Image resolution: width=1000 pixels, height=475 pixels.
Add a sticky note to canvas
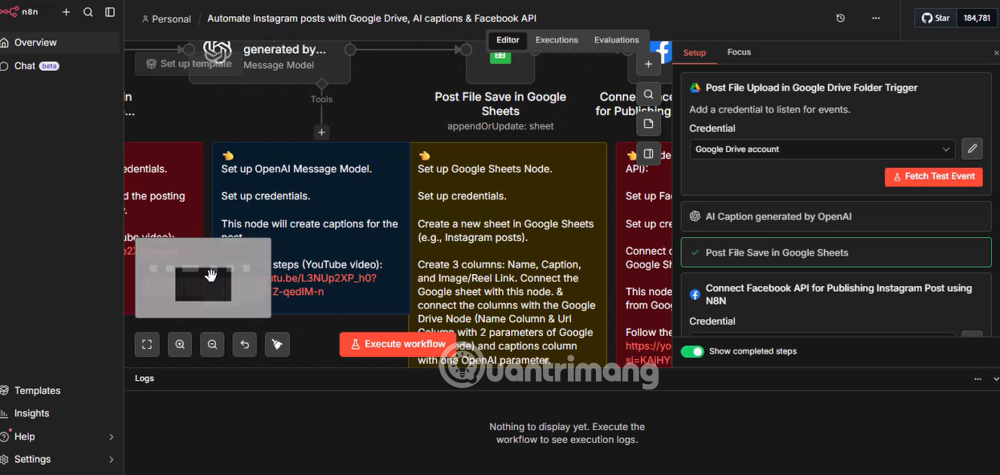(648, 124)
